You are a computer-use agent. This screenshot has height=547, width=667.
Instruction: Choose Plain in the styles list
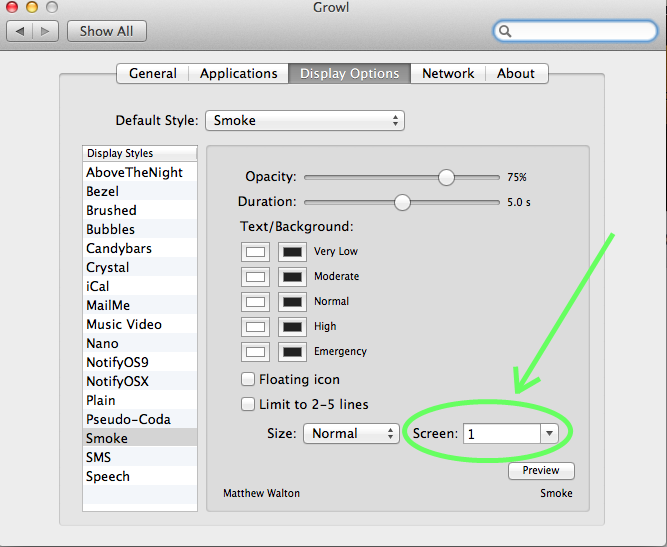tap(140, 400)
